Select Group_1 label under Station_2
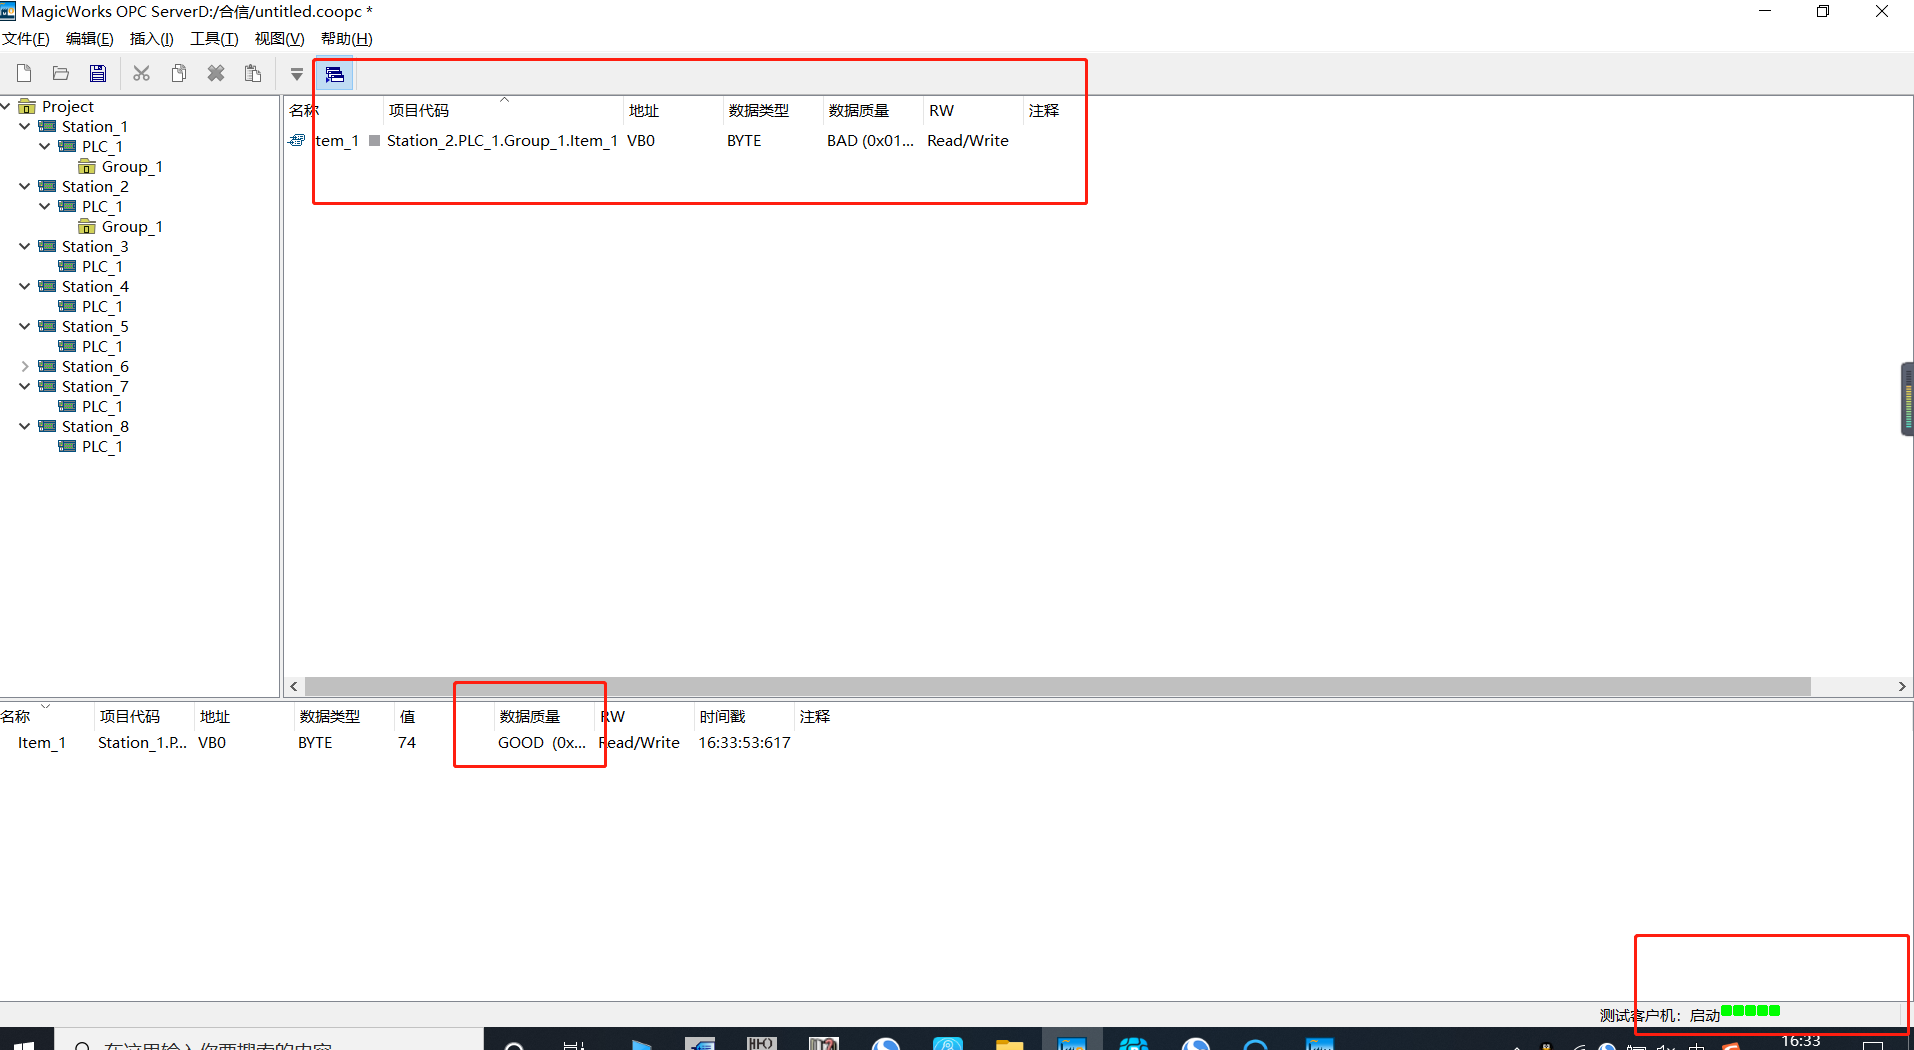This screenshot has width=1914, height=1050. [132, 226]
